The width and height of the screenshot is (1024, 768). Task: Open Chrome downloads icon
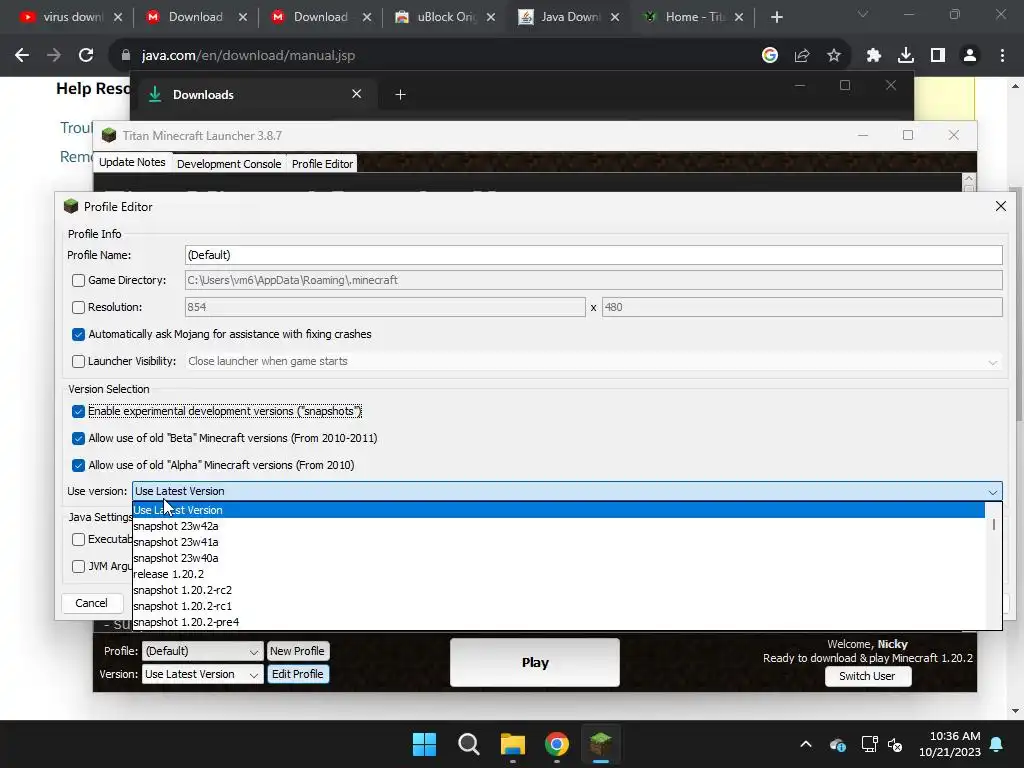[x=906, y=56]
